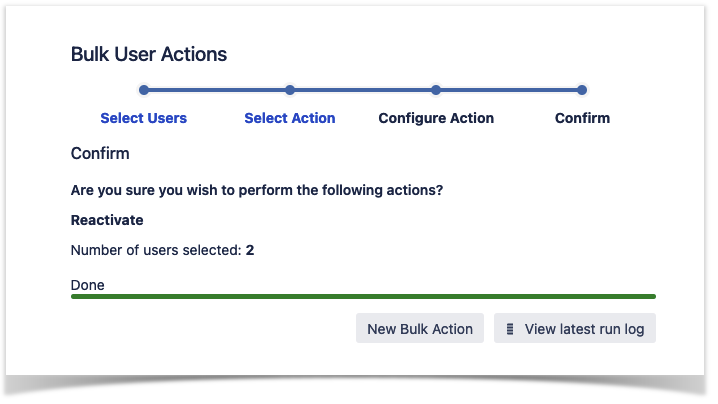
Task: Open the Configure Action step label
Action: (x=436, y=118)
